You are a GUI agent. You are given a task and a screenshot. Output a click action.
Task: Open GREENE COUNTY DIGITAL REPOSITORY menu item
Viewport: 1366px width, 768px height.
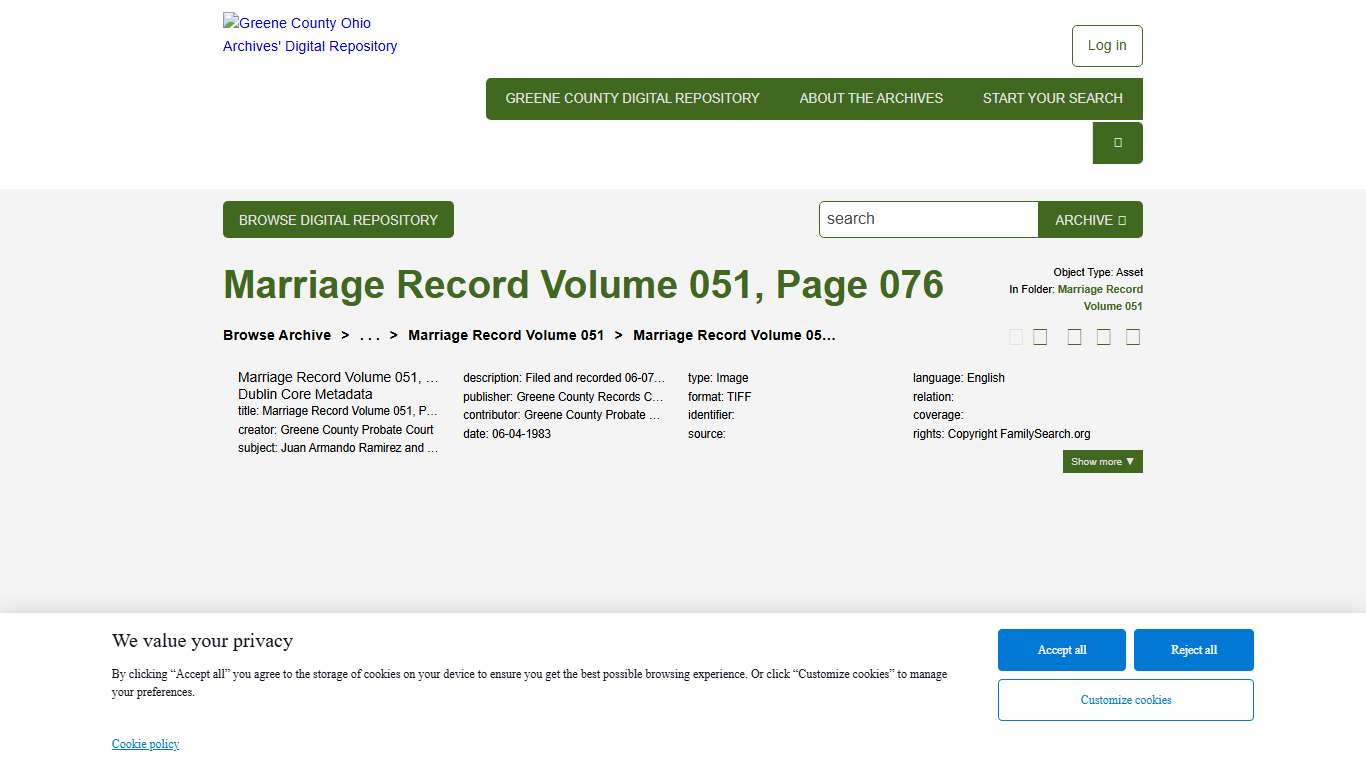click(x=632, y=98)
